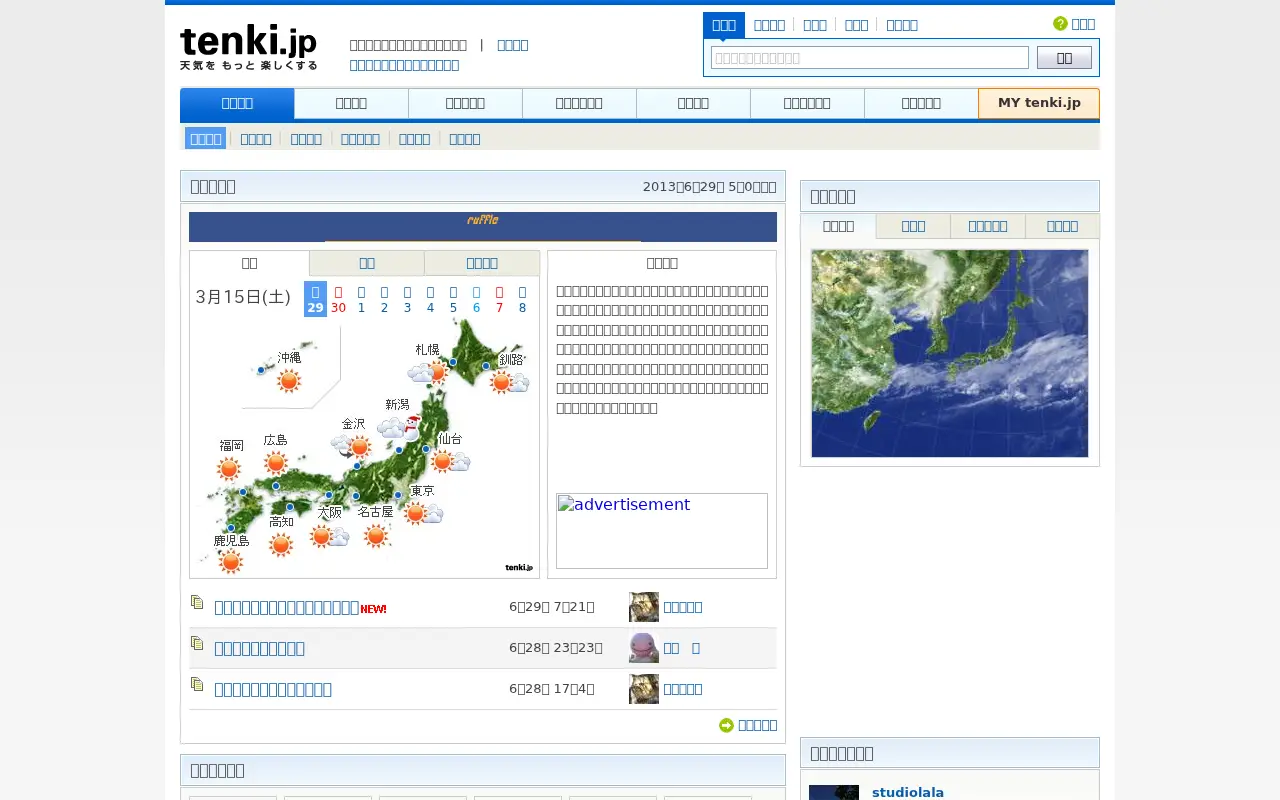Open the cat avatar in the 17:04 row

tap(644, 689)
